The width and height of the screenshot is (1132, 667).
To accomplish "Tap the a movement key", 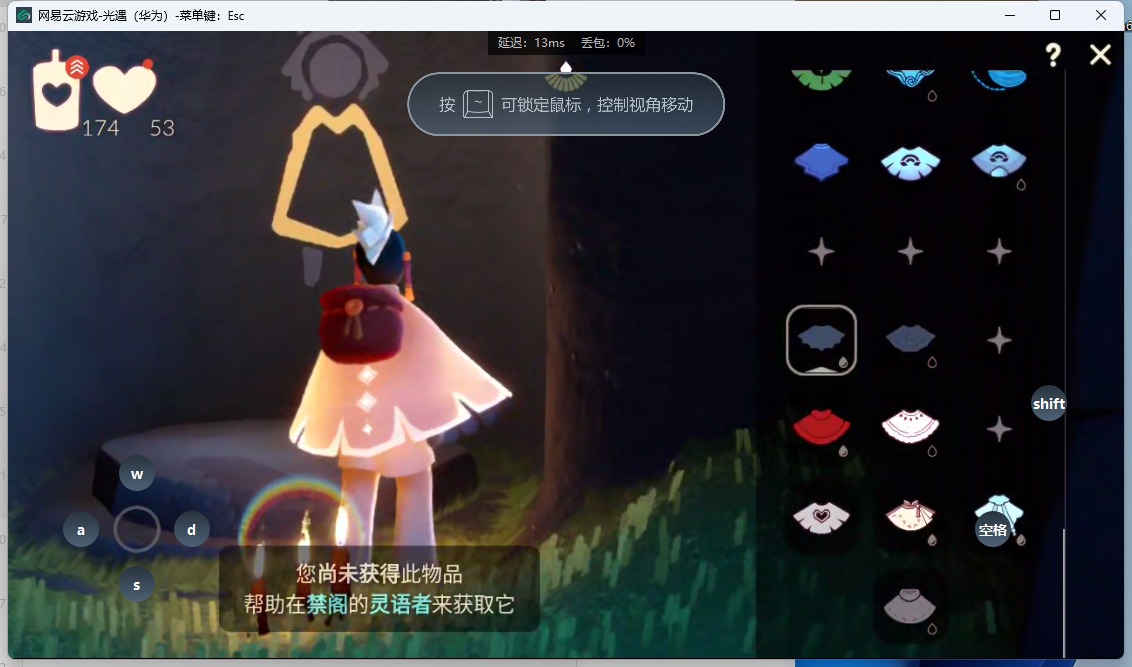I will coord(81,529).
